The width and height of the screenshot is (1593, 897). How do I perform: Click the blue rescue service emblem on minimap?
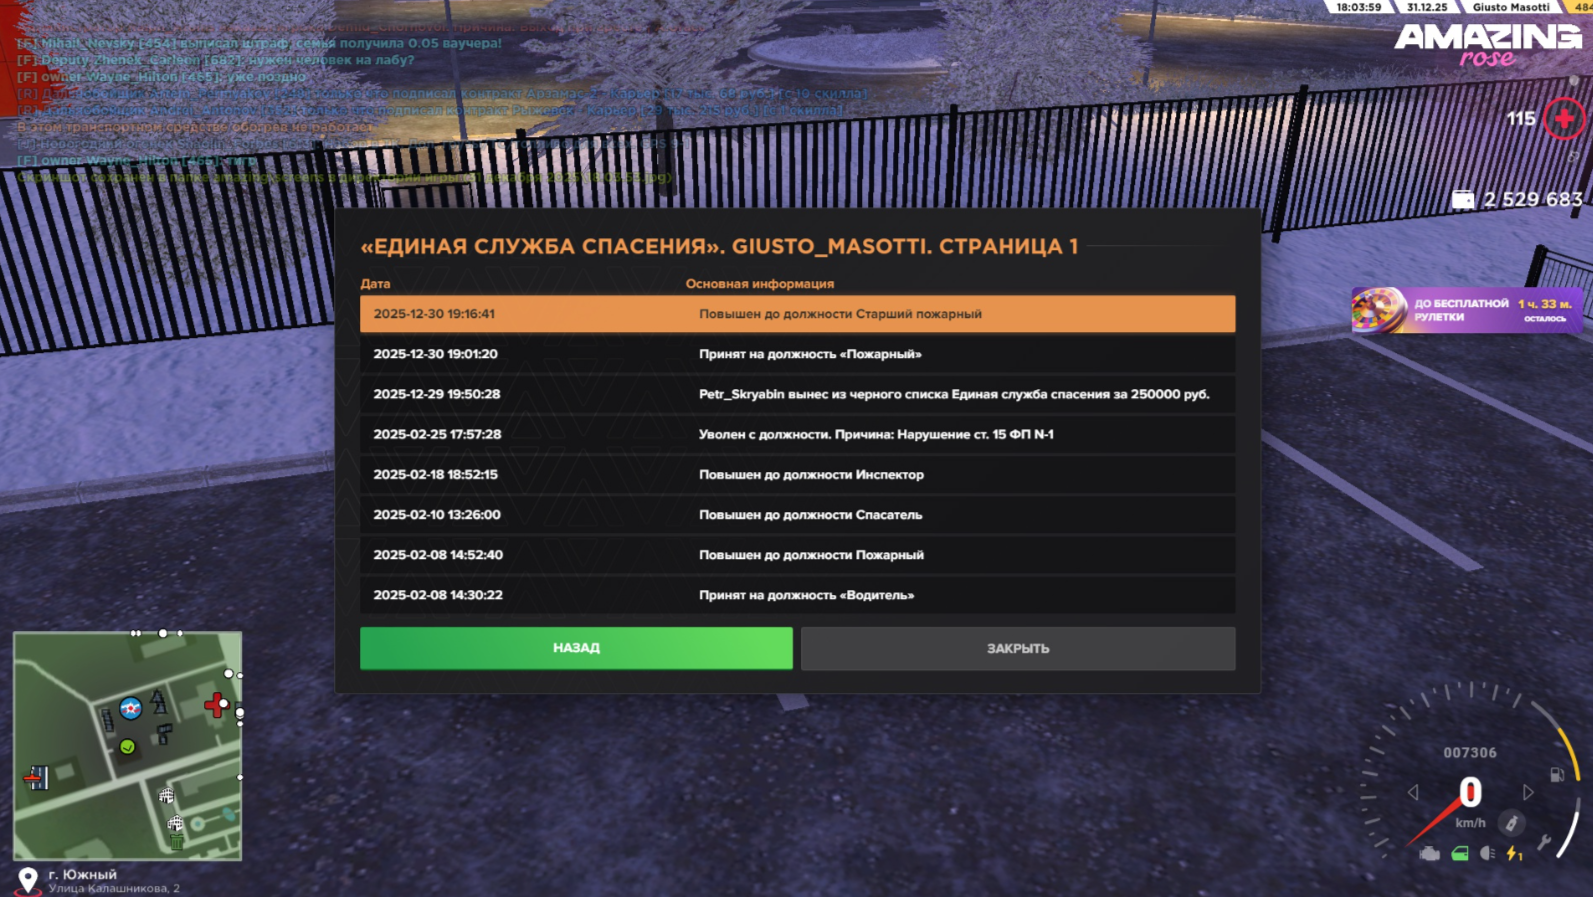point(130,709)
